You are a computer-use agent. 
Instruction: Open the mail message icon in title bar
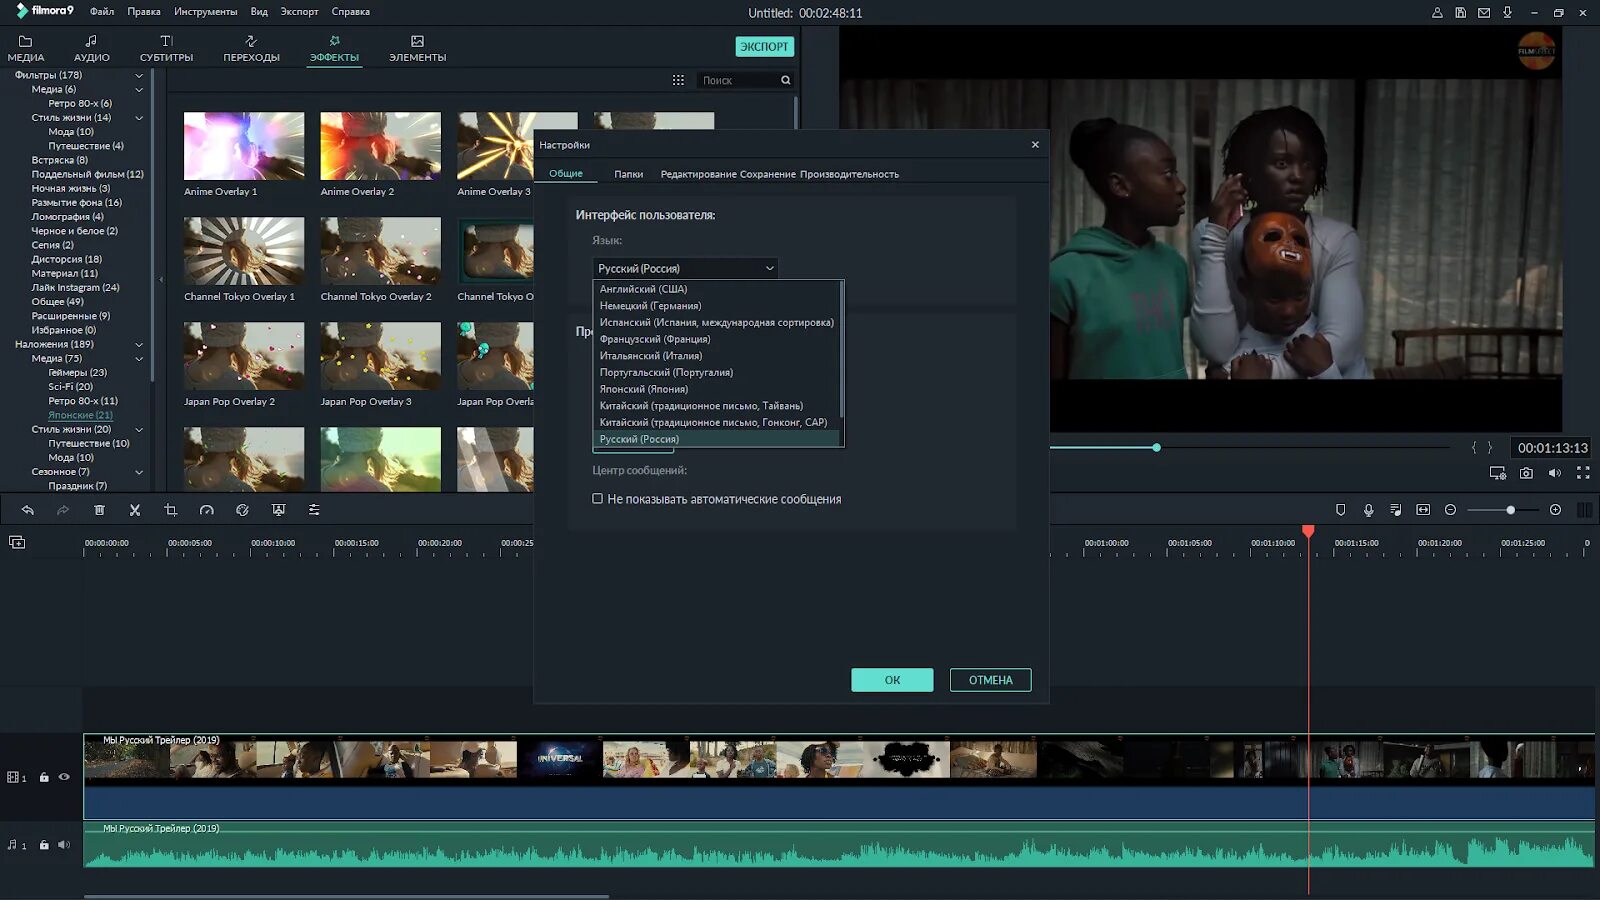click(x=1484, y=13)
